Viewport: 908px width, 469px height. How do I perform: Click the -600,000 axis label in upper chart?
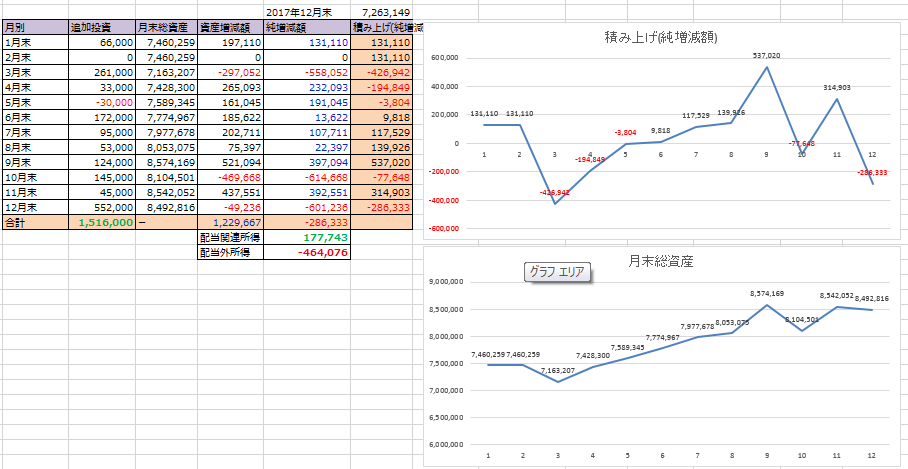444,229
